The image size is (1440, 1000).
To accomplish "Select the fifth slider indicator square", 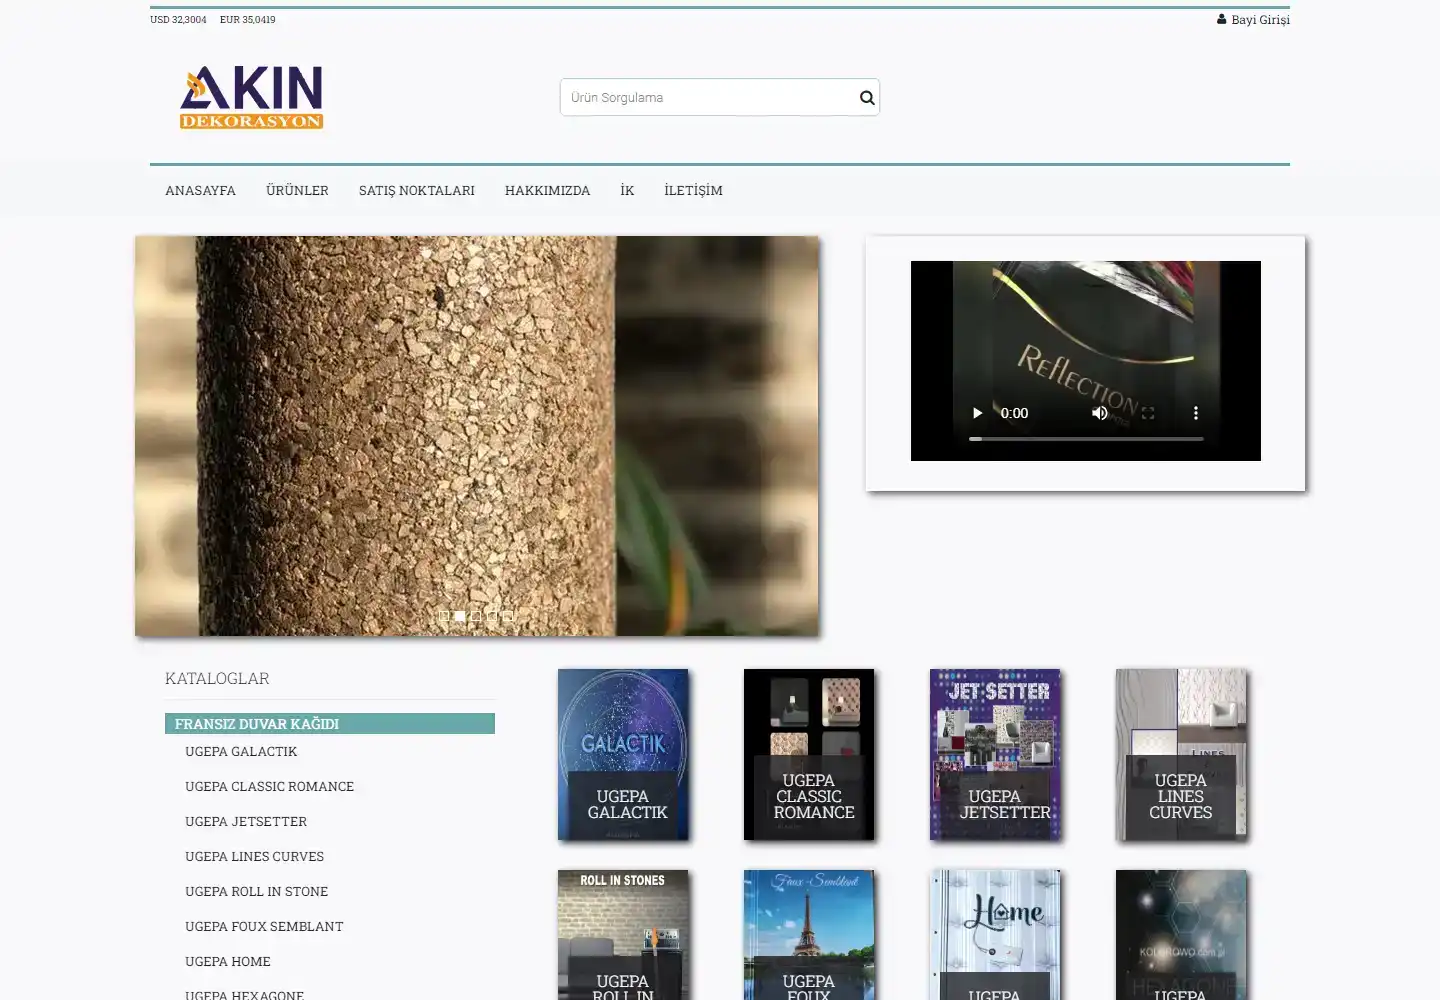I will point(508,616).
